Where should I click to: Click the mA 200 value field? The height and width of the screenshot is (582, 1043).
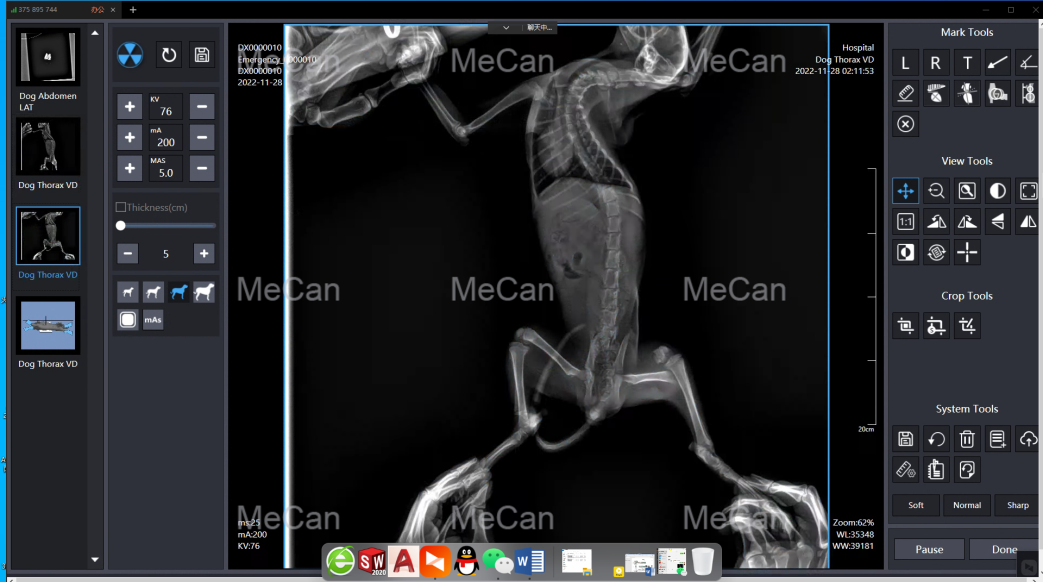[x=166, y=138]
